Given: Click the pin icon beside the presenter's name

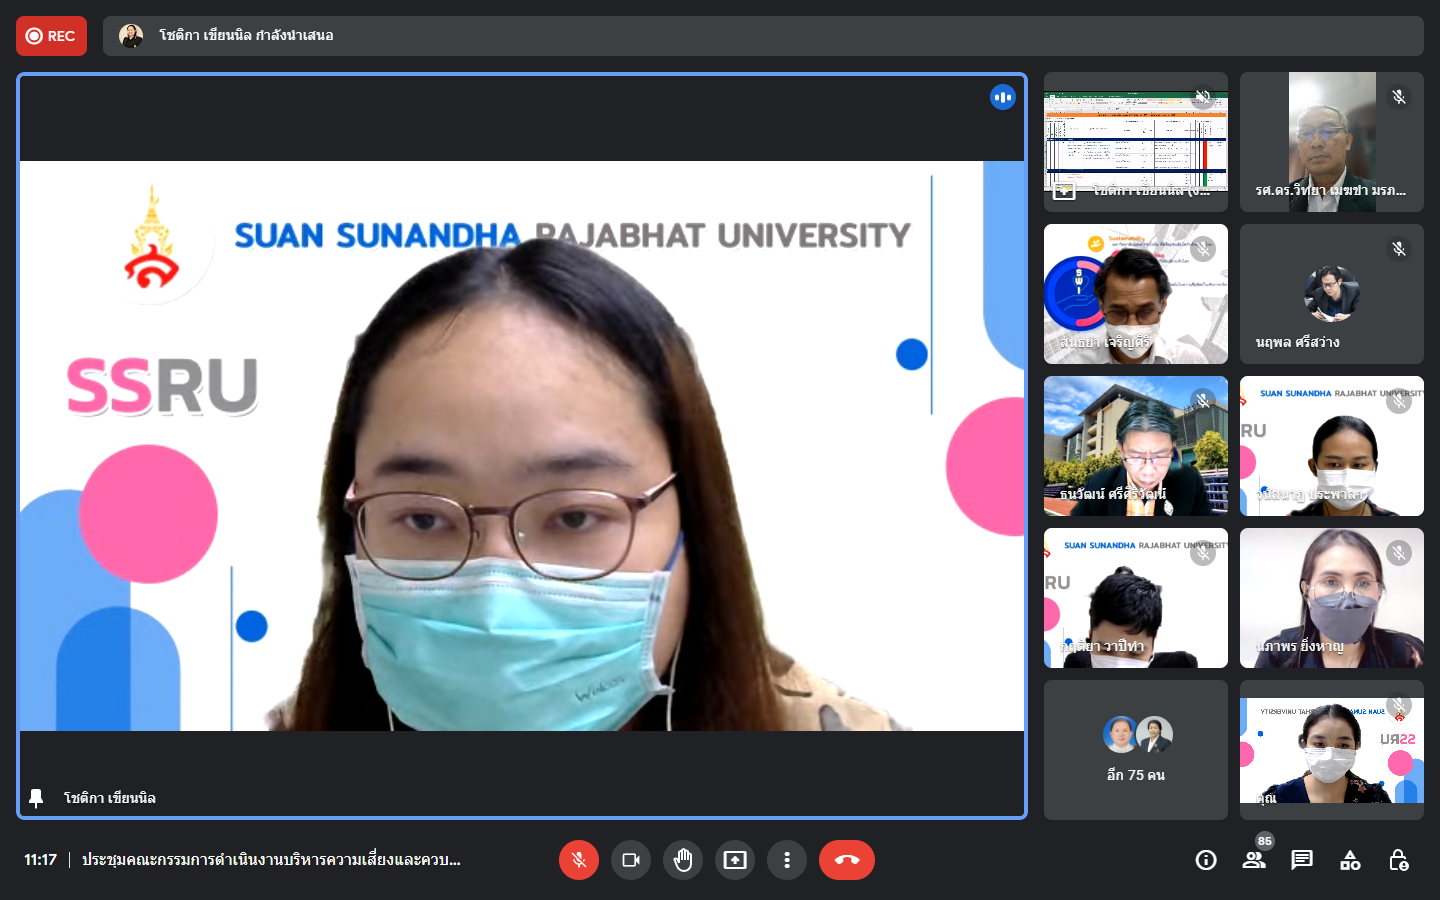Looking at the screenshot, I should pyautogui.click(x=36, y=798).
